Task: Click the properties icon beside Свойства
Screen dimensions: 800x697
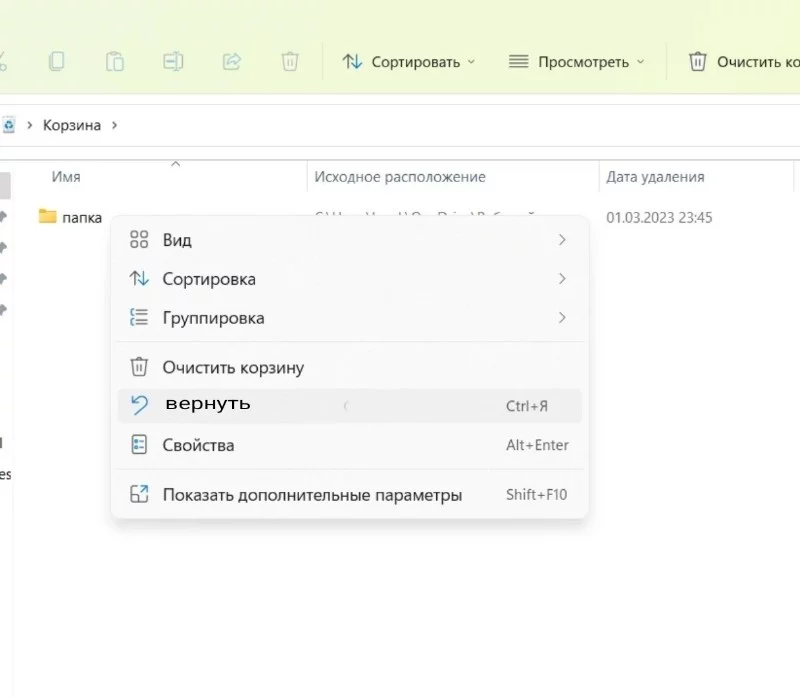Action: pyautogui.click(x=139, y=444)
